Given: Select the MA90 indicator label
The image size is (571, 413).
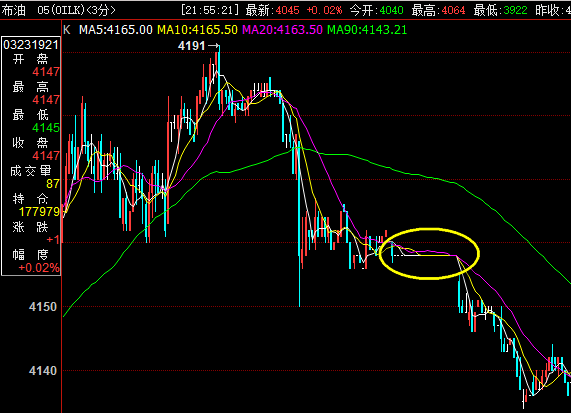Looking at the screenshot, I should (x=367, y=30).
